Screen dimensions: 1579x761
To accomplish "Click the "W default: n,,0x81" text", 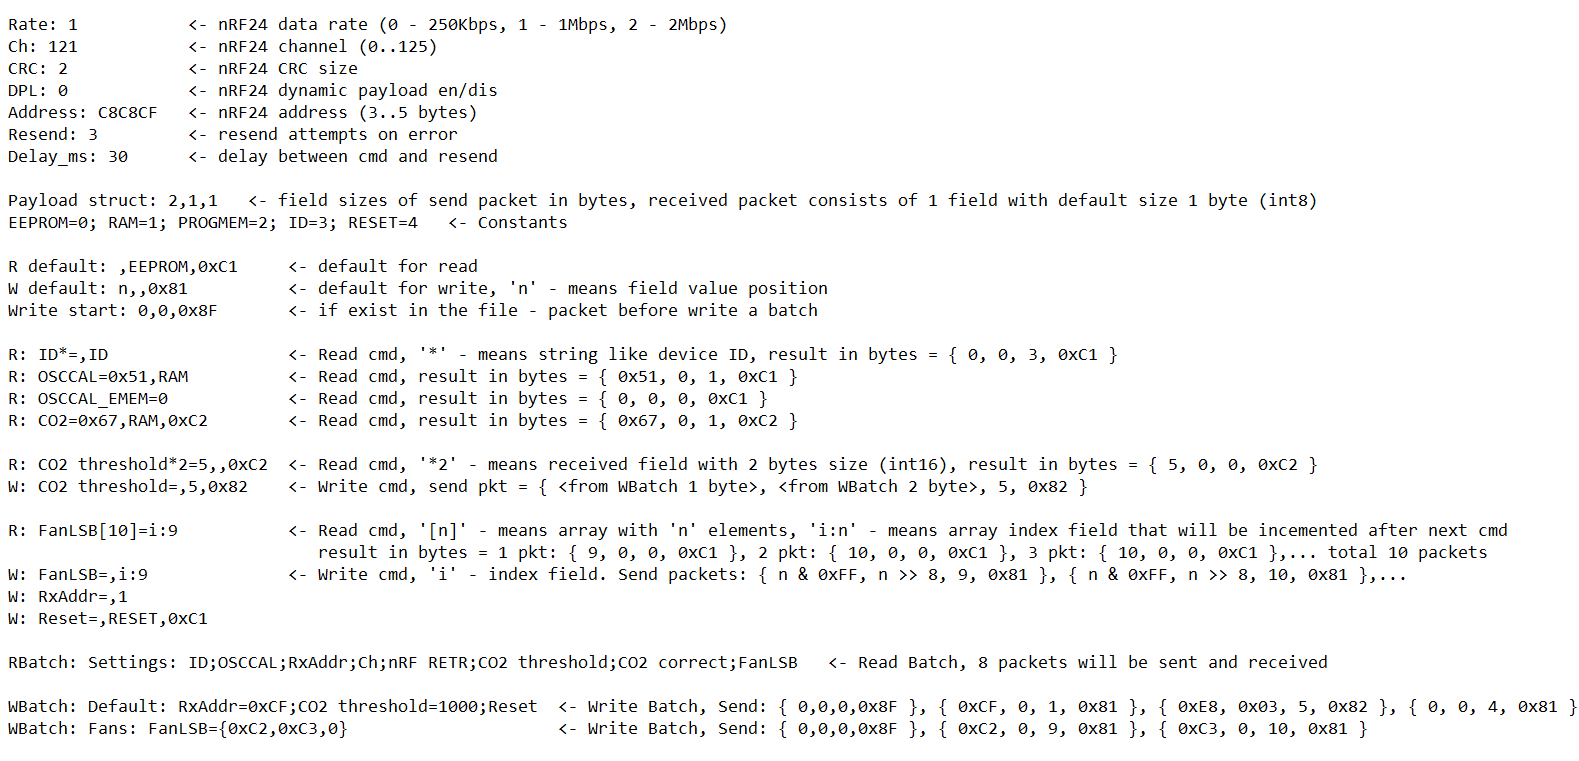I will (x=98, y=289).
